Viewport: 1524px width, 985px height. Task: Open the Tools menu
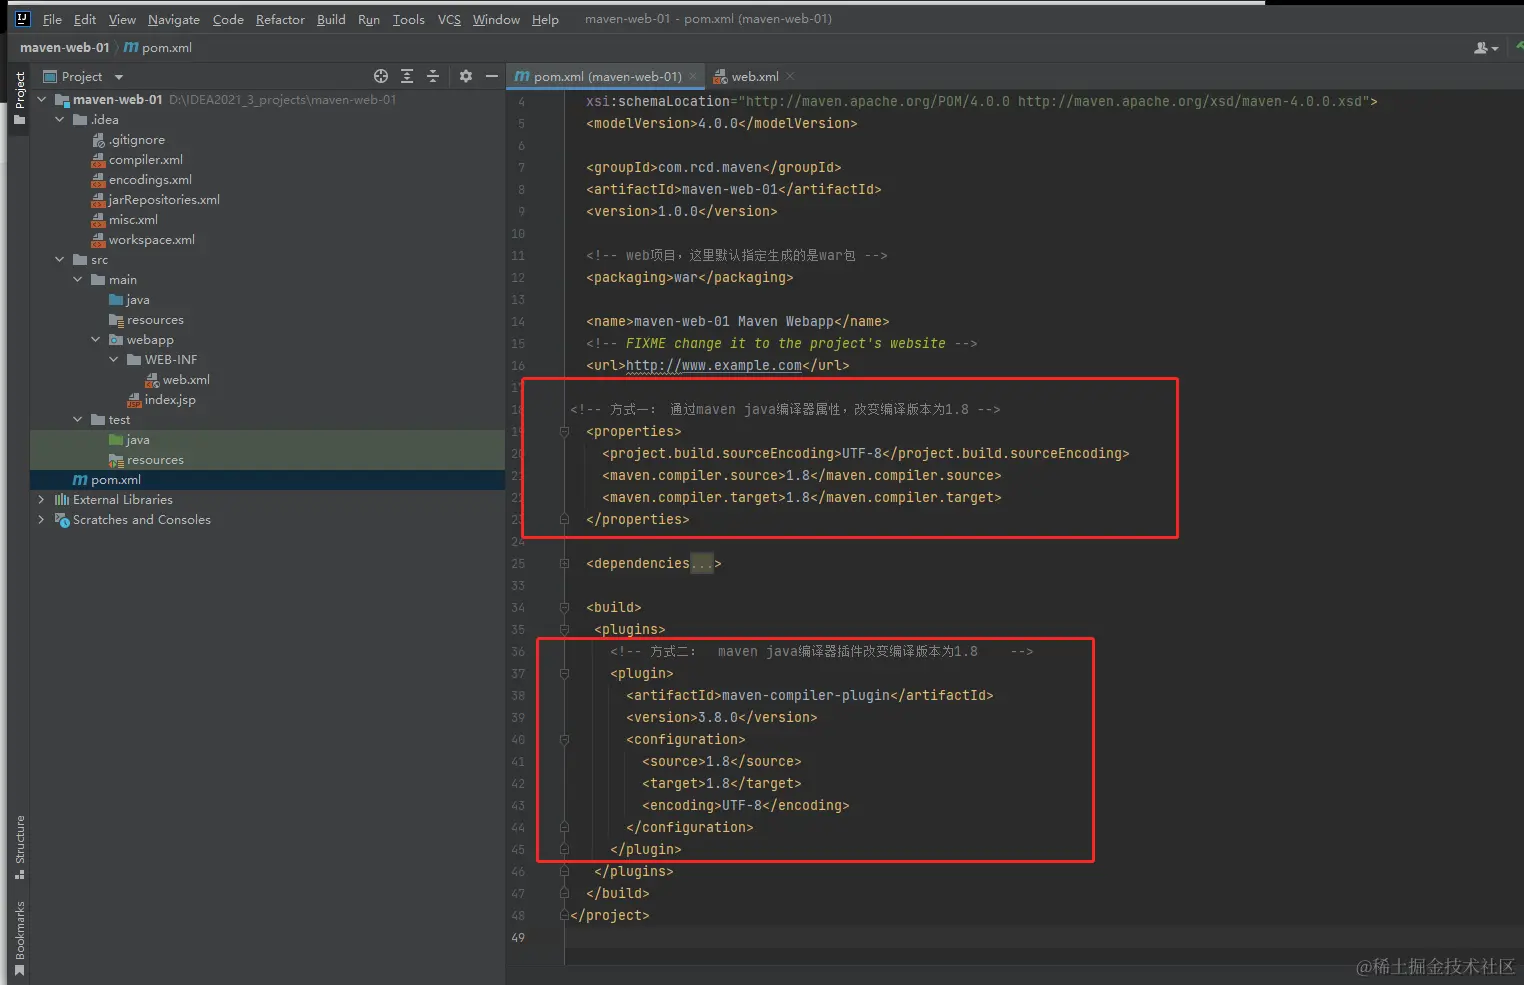pos(408,19)
